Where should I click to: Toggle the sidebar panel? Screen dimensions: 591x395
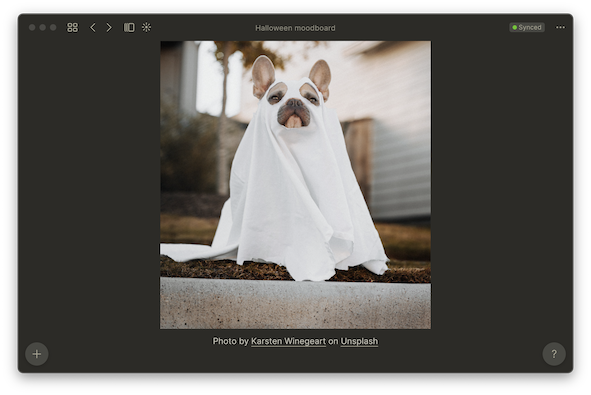tap(129, 28)
